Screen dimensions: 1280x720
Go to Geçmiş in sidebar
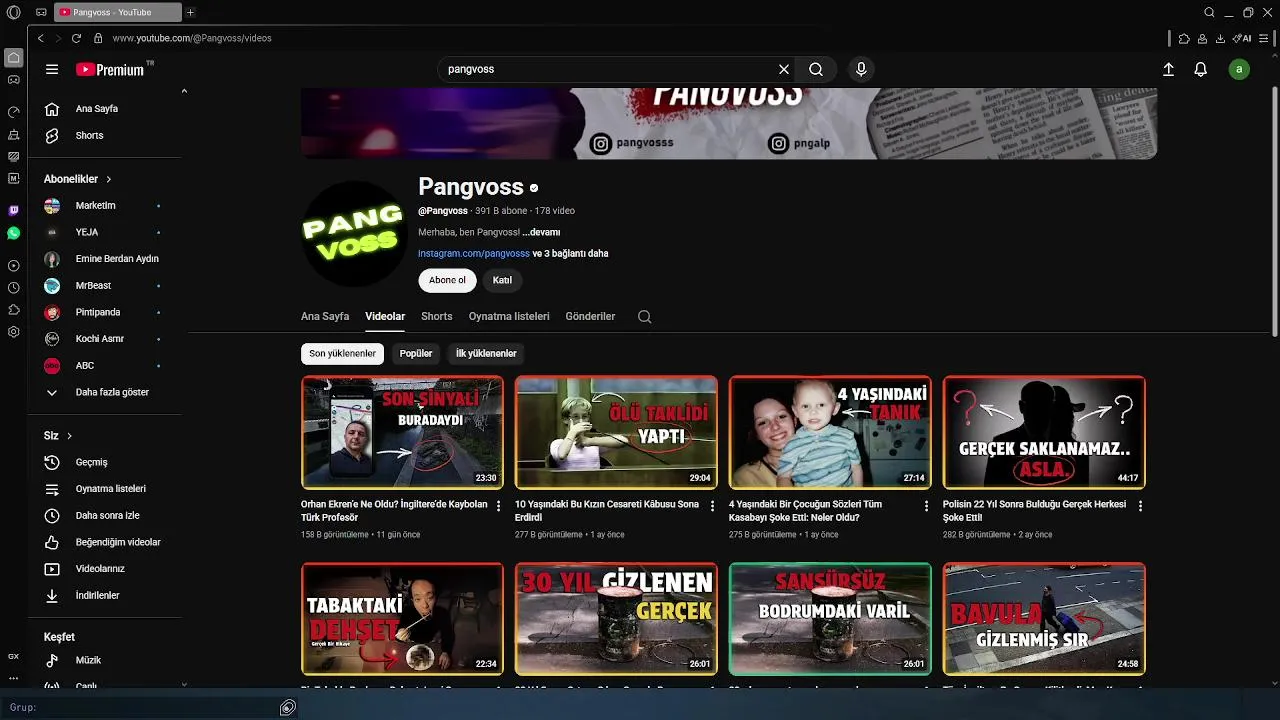(x=91, y=462)
